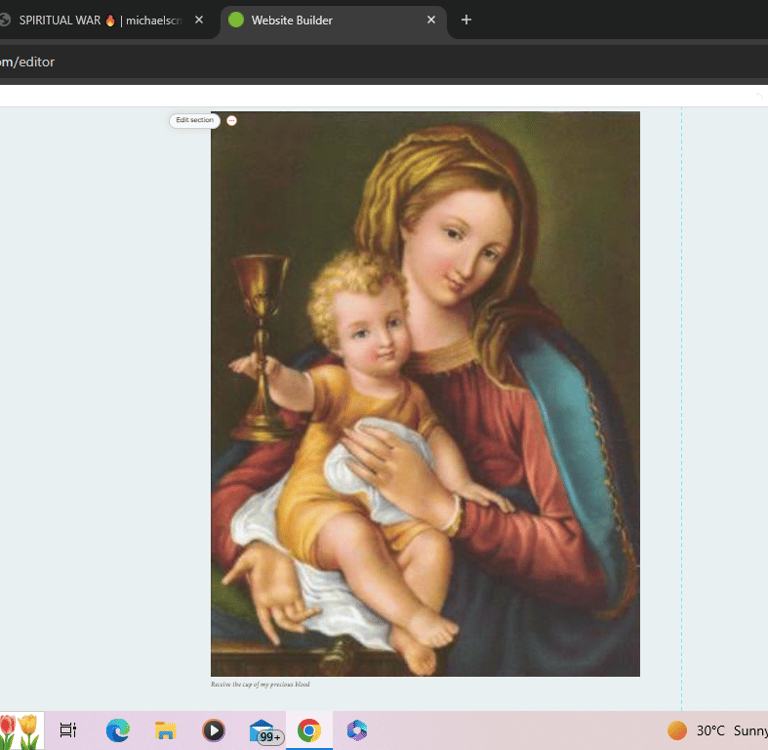
Task: Select the Madonna and Child painting image
Action: tap(425, 394)
